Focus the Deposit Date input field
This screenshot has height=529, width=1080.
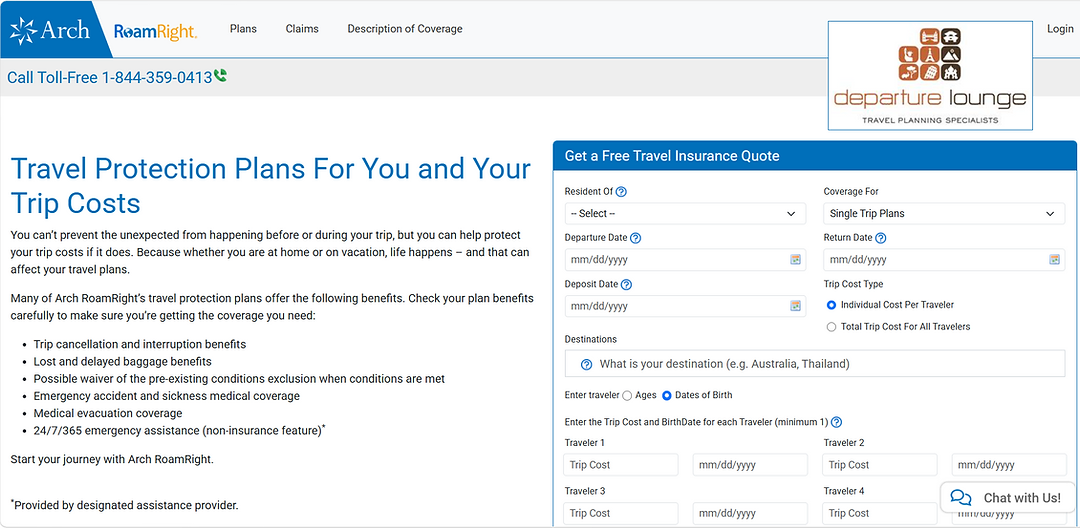coord(685,306)
